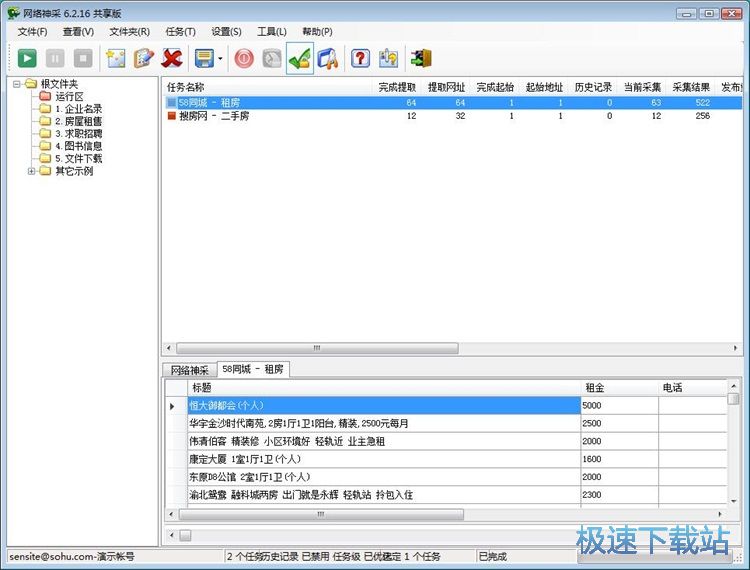
Task: Select the 渝北鸳鸯 融科城两房 result row
Action: [384, 495]
